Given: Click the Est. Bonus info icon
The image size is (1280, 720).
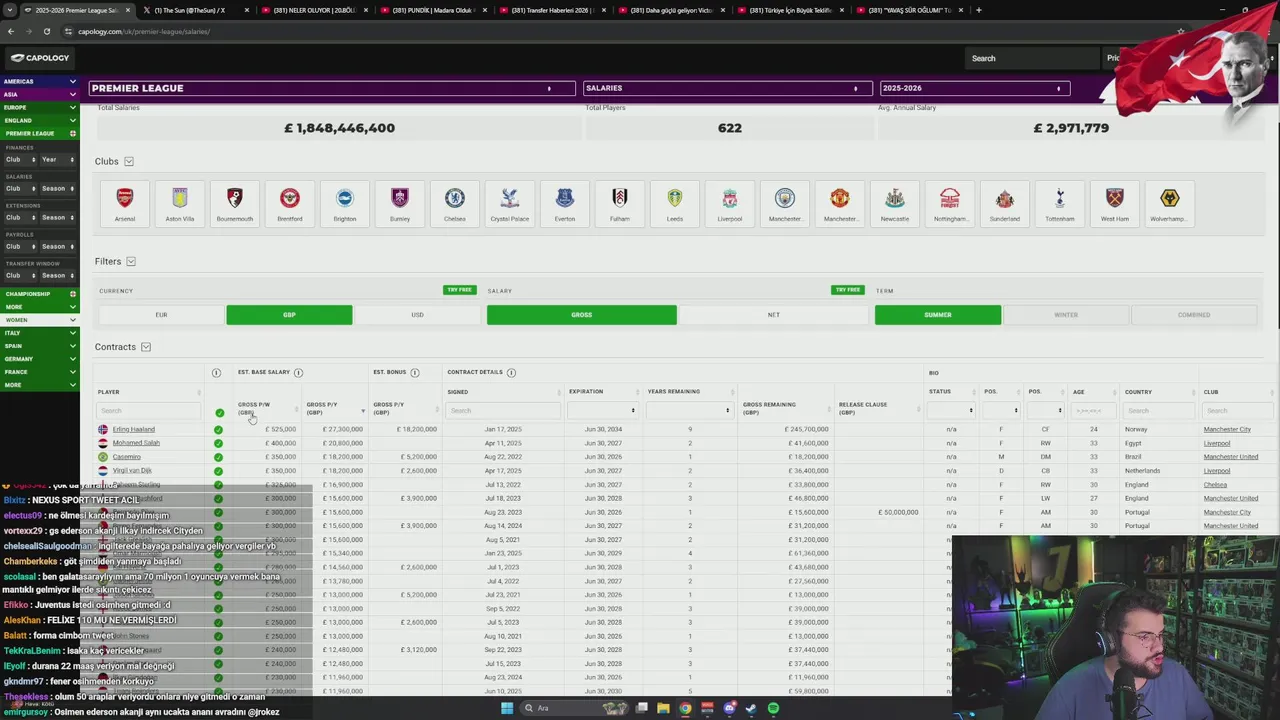Looking at the screenshot, I should (x=414, y=373).
